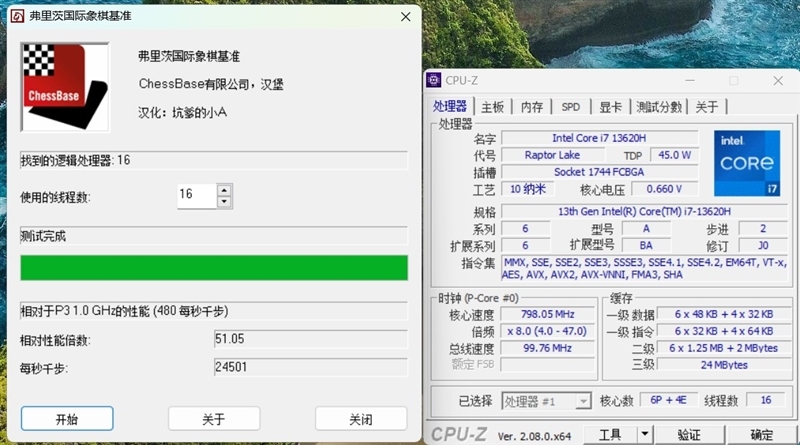This screenshot has width=800, height=445.
Task: Close the Fritz Chess Benchmark window
Action: [x=406, y=17]
